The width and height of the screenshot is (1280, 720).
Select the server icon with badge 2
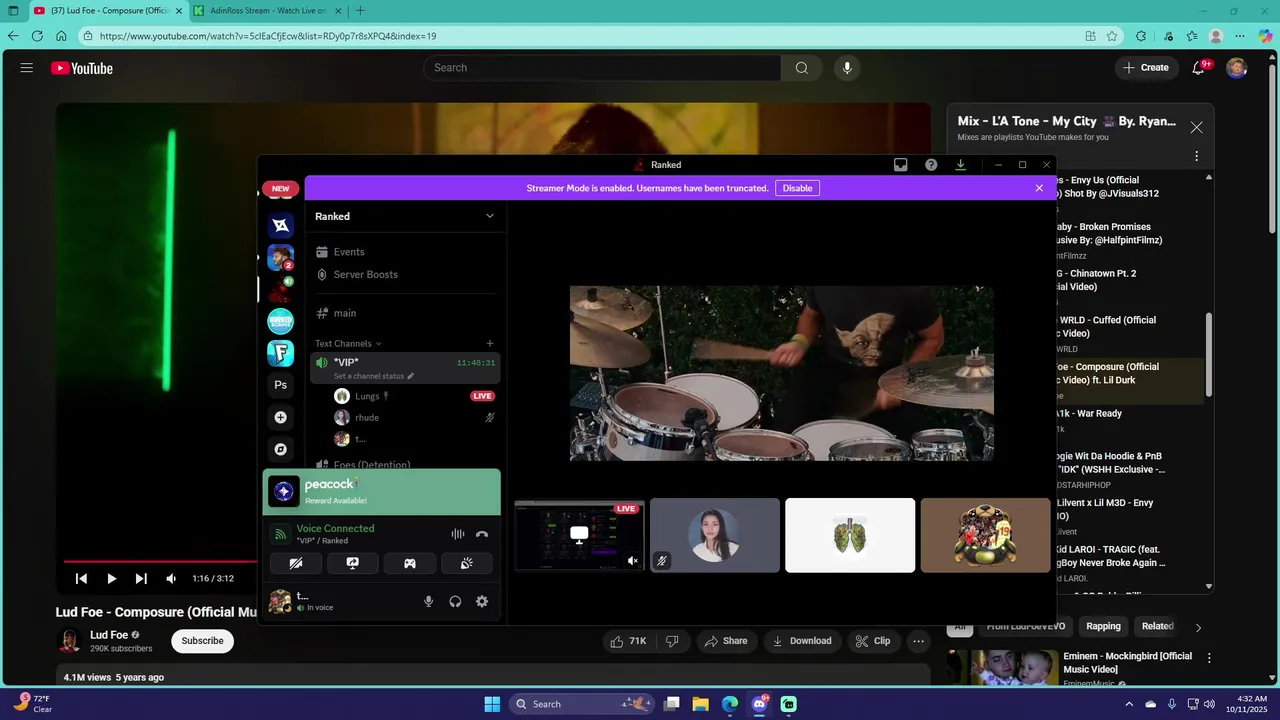point(280,257)
